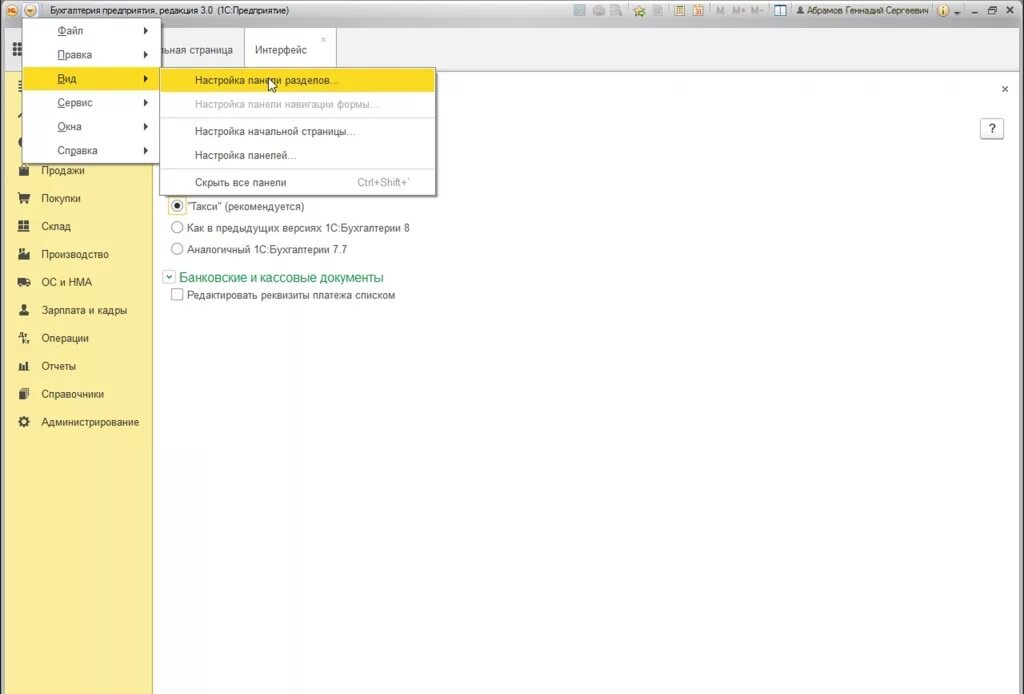
Task: Open the sections grid menu icon
Action: pyautogui.click(x=17, y=50)
